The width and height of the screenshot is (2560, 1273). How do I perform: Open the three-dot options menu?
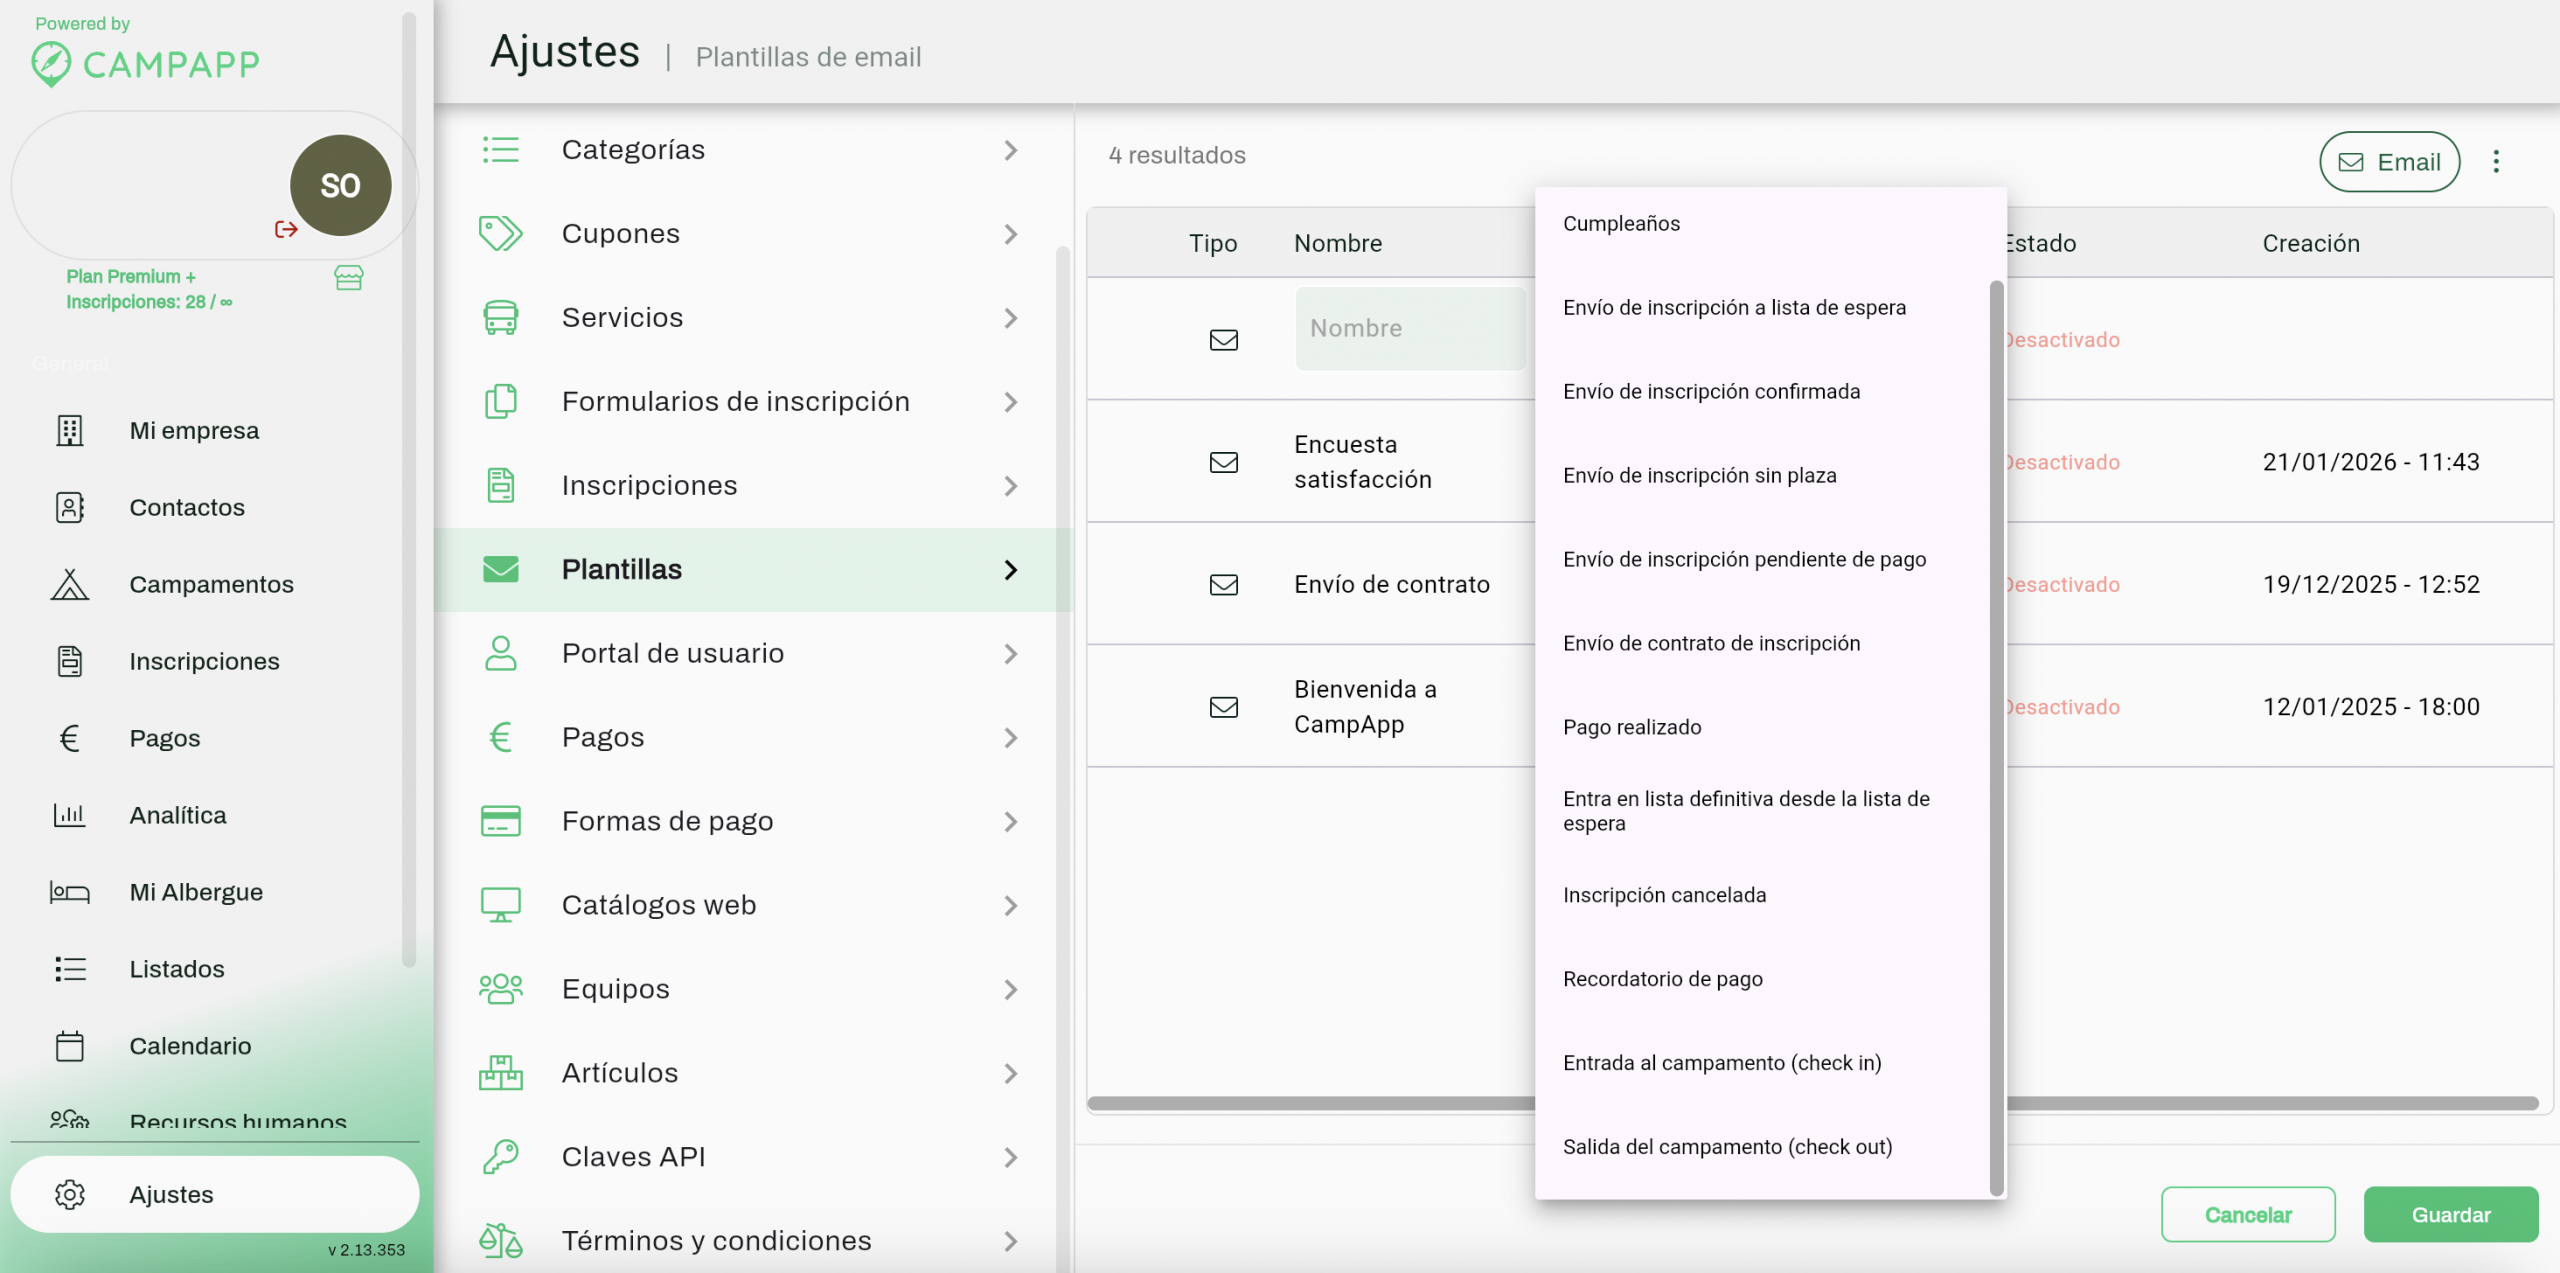click(2496, 162)
